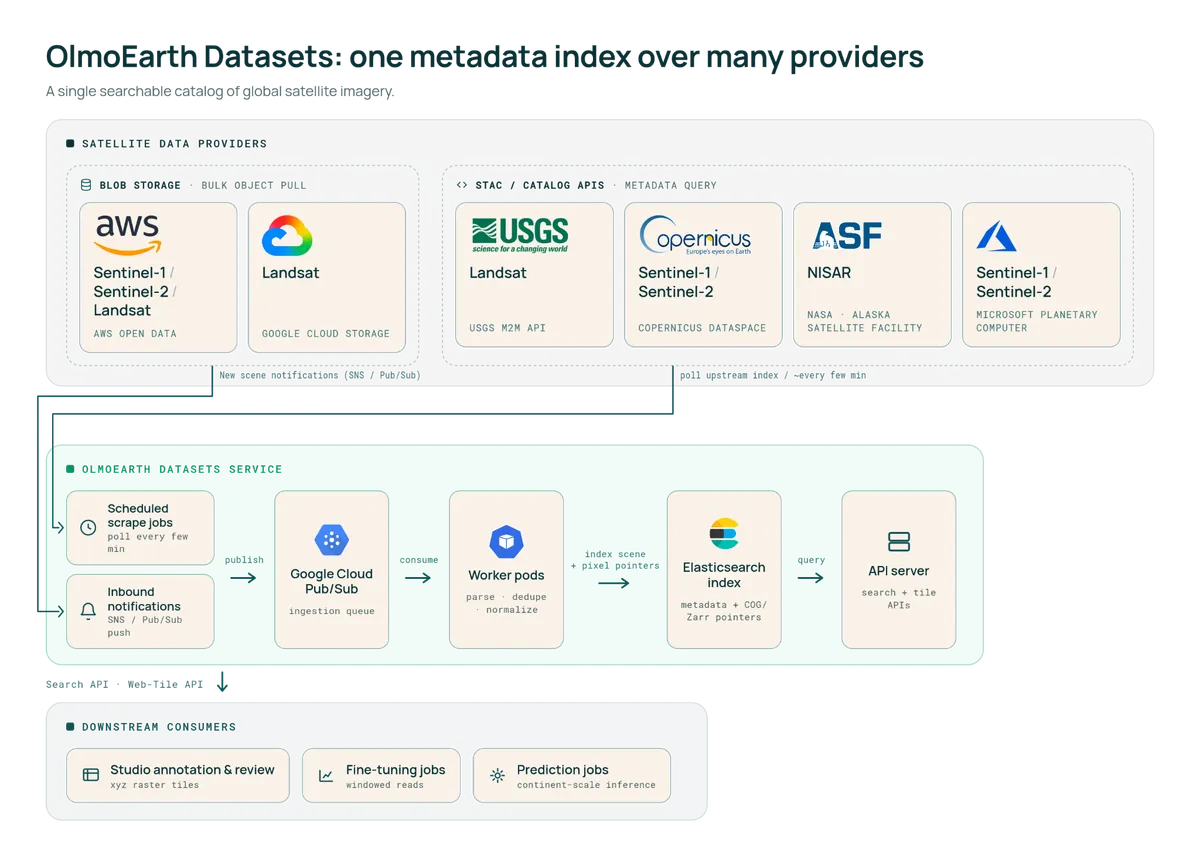Select the Copernicus Dataspace provider card label
Viewport: 1200px width, 856px height.
(702, 328)
